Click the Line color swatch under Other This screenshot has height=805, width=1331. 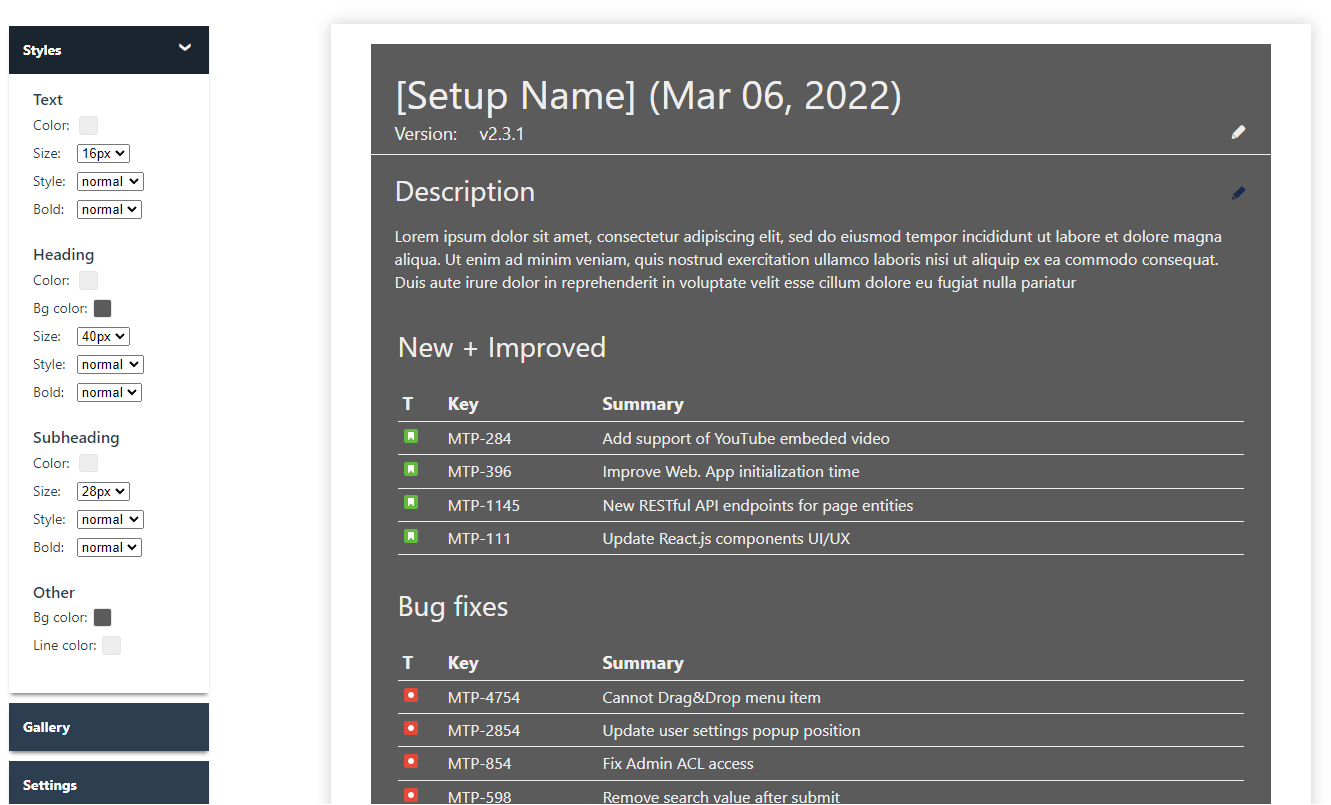(x=111, y=645)
